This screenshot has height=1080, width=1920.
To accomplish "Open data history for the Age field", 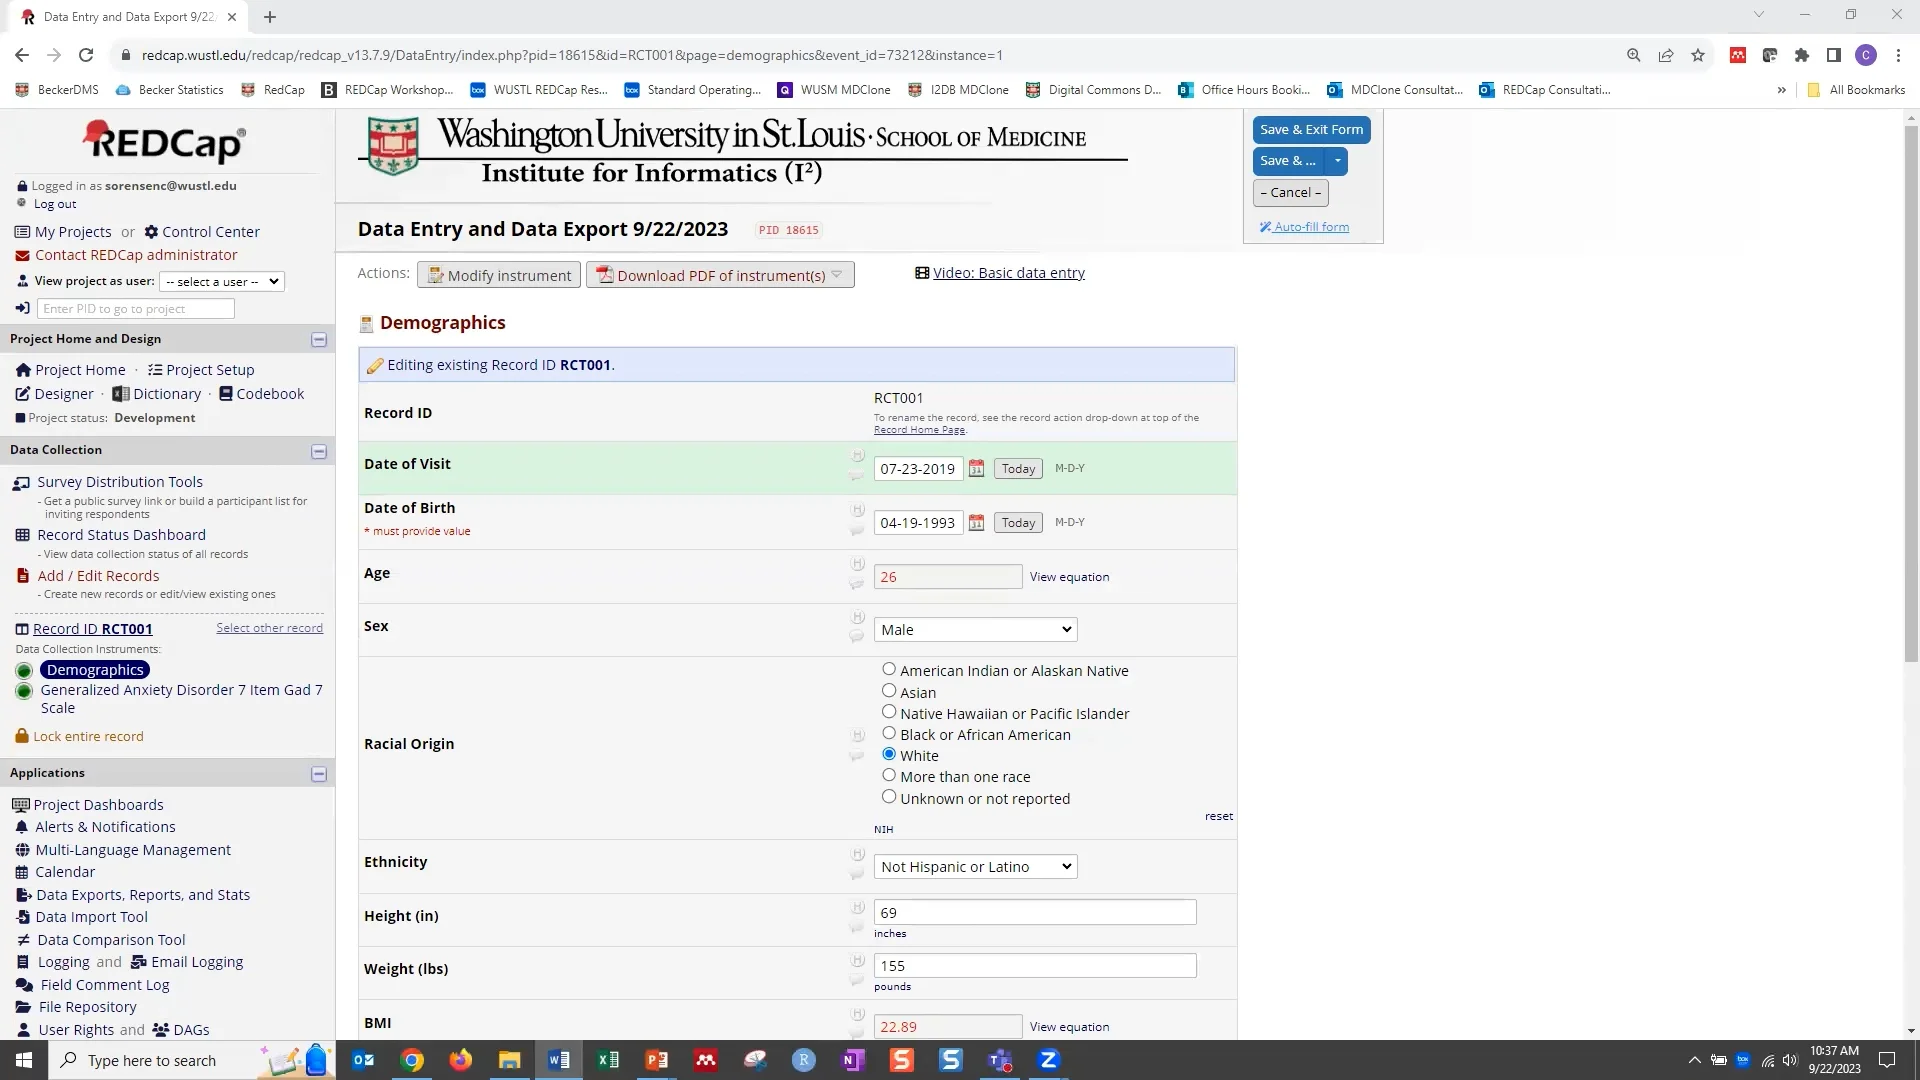I will pyautogui.click(x=857, y=563).
